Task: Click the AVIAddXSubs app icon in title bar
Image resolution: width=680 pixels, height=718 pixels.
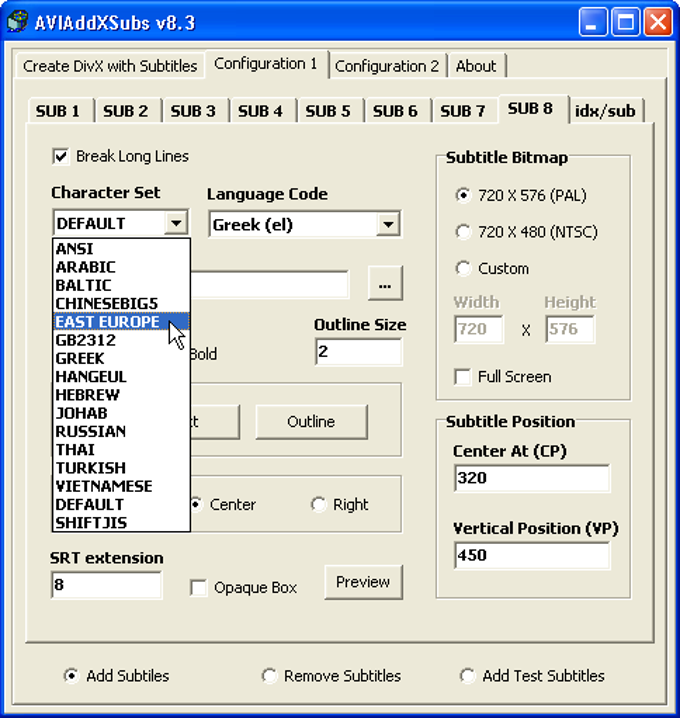Action: click(17, 21)
